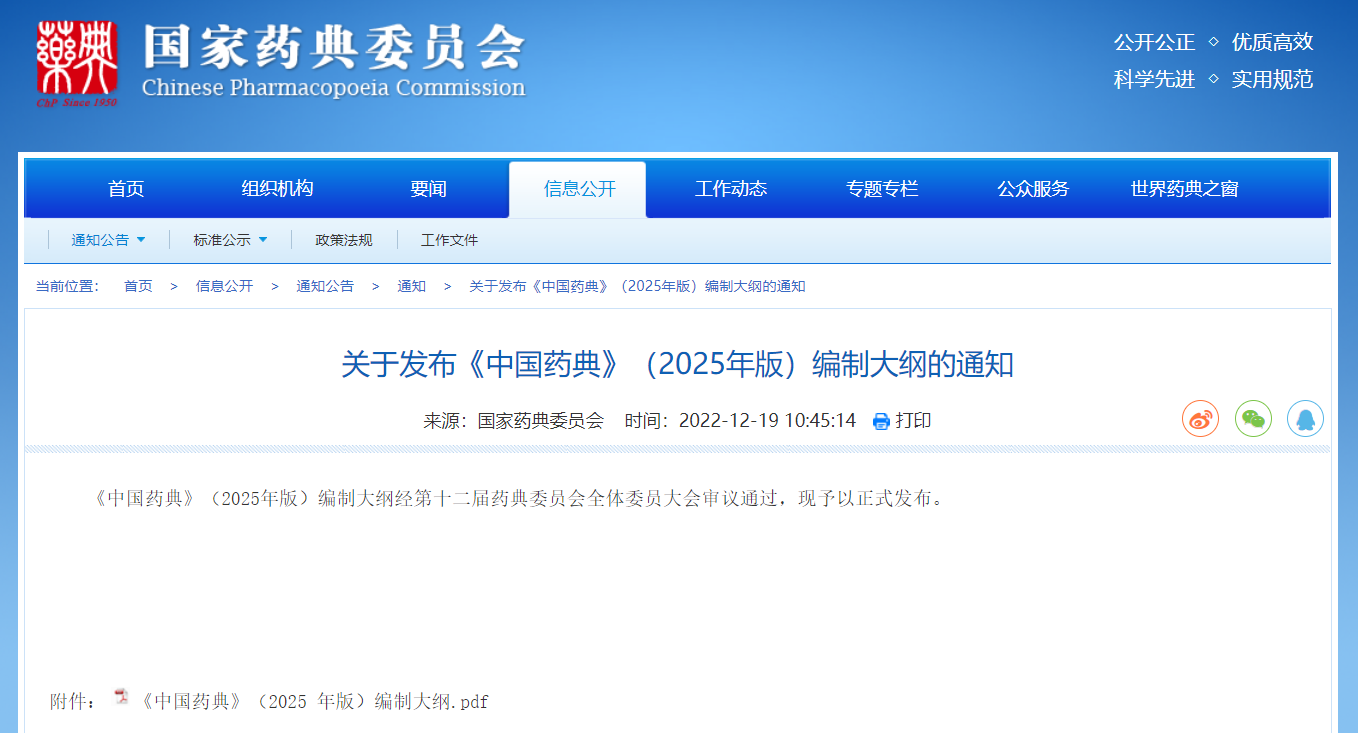Open the 政策法规 submenu item

[x=344, y=240]
